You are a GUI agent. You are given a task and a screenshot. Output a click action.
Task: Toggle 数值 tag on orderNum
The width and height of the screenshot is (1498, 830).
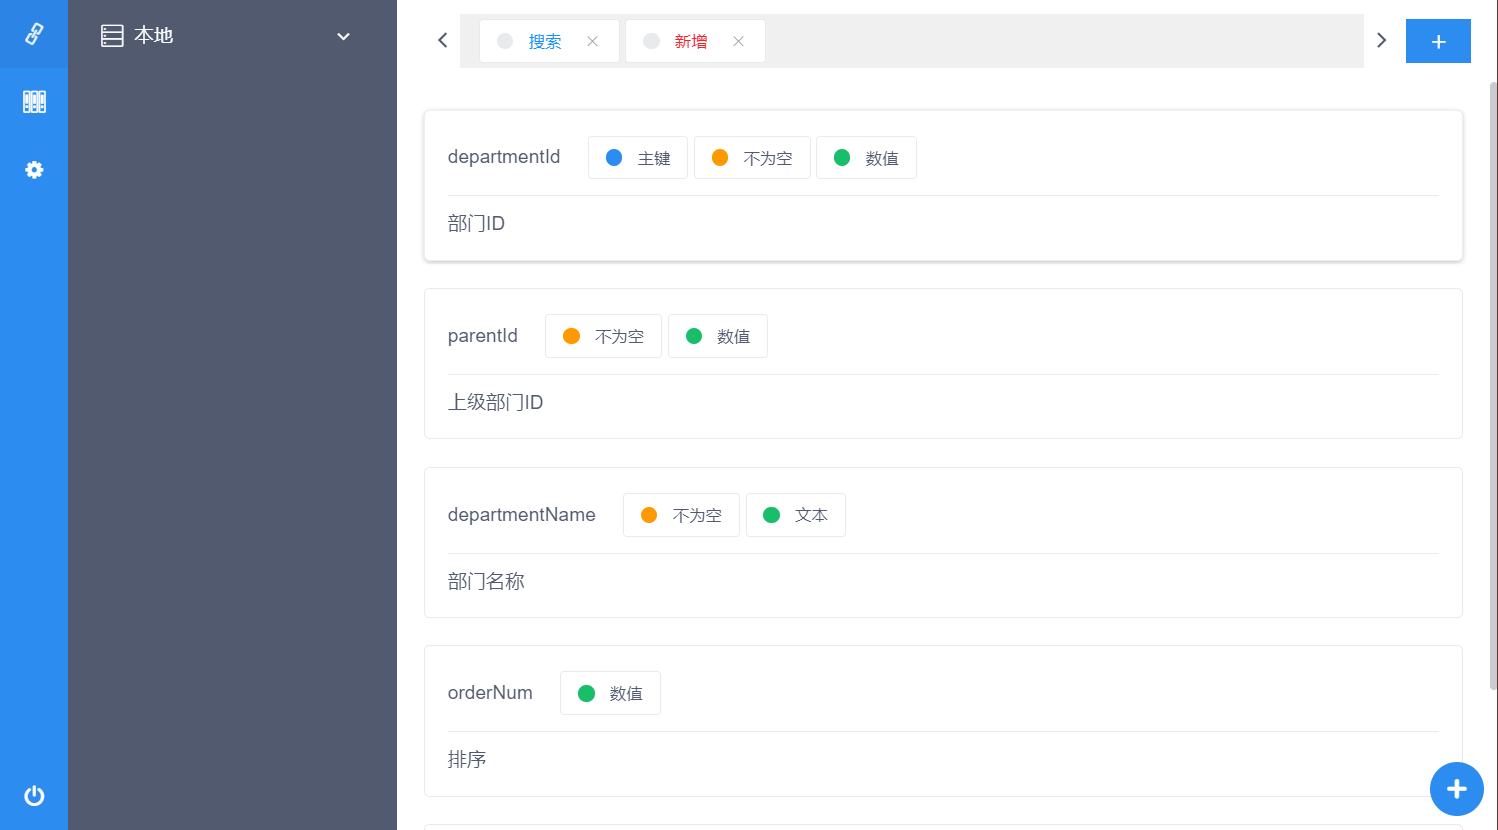tap(610, 693)
